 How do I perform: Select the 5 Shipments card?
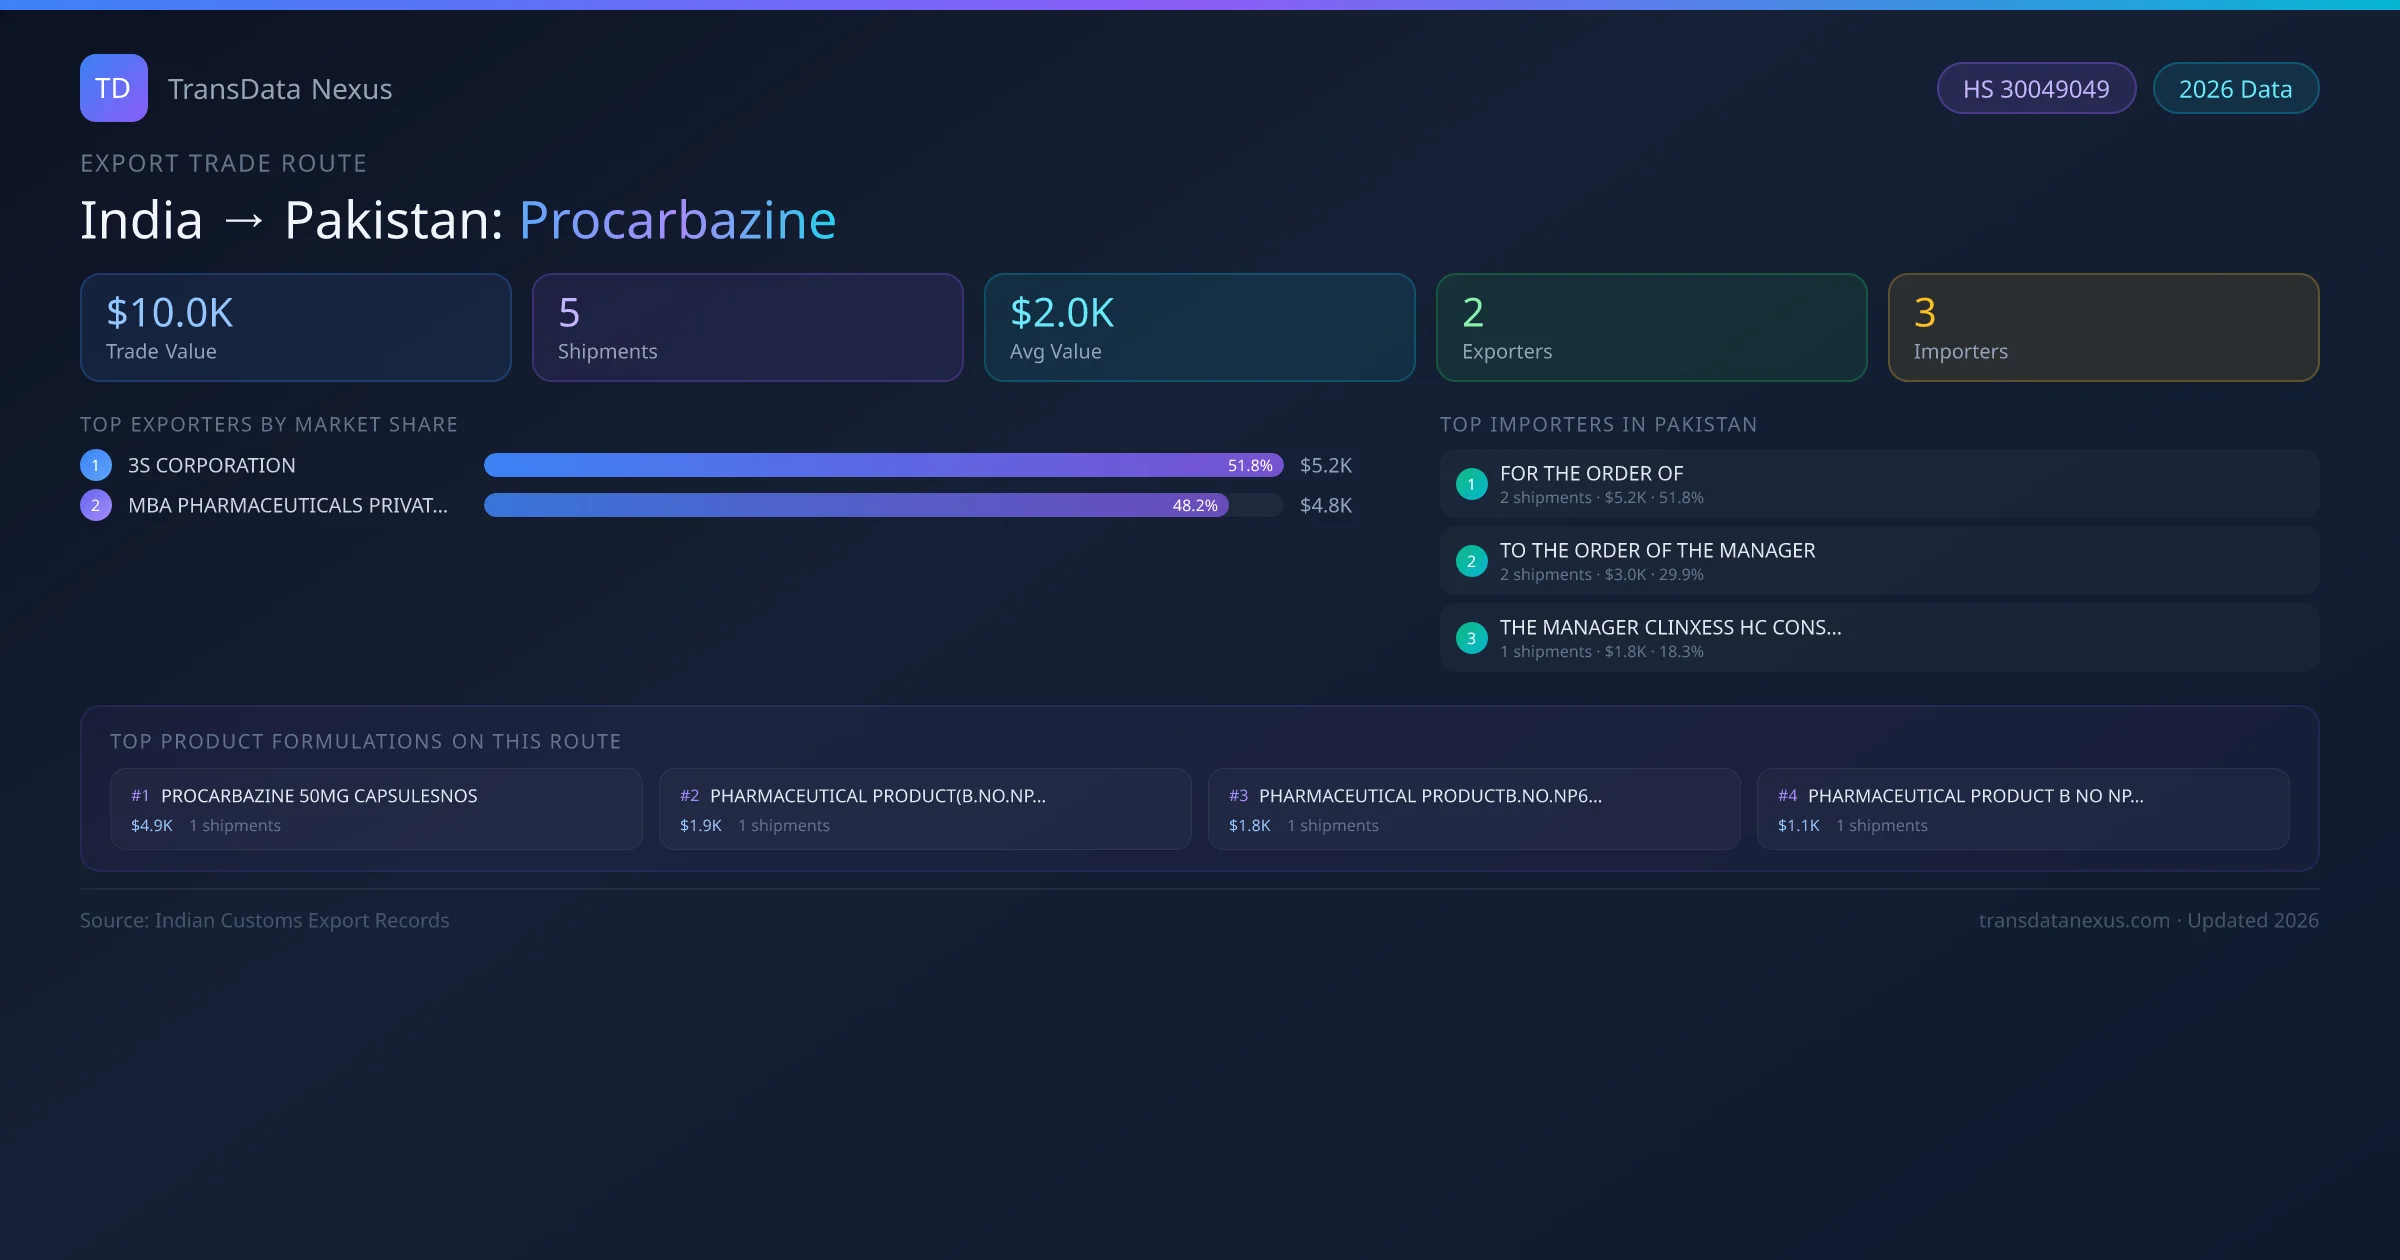click(747, 328)
